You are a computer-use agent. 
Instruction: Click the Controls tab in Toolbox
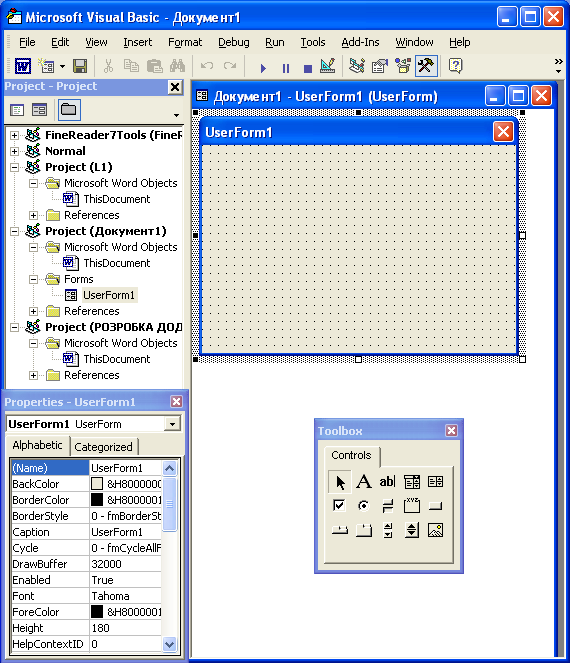point(351,455)
